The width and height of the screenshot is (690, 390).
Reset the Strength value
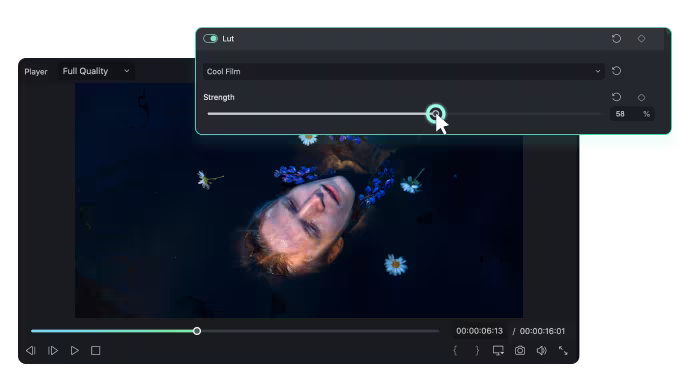tap(616, 97)
